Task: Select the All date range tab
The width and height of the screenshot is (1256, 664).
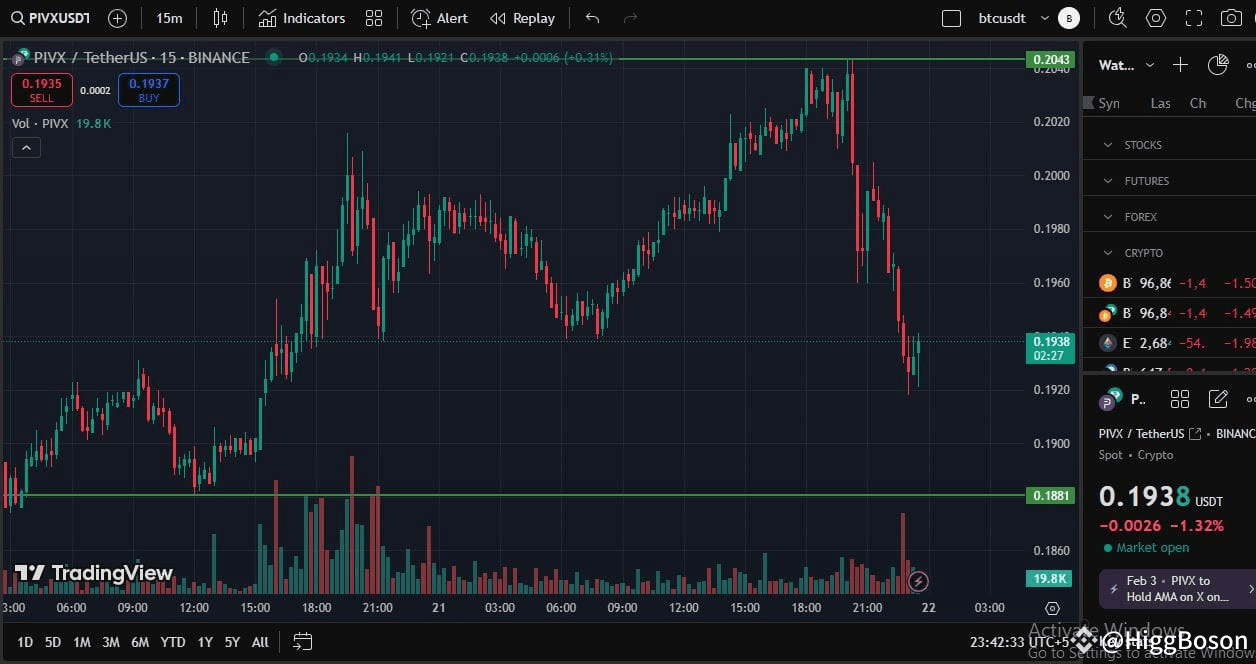Action: click(259, 642)
